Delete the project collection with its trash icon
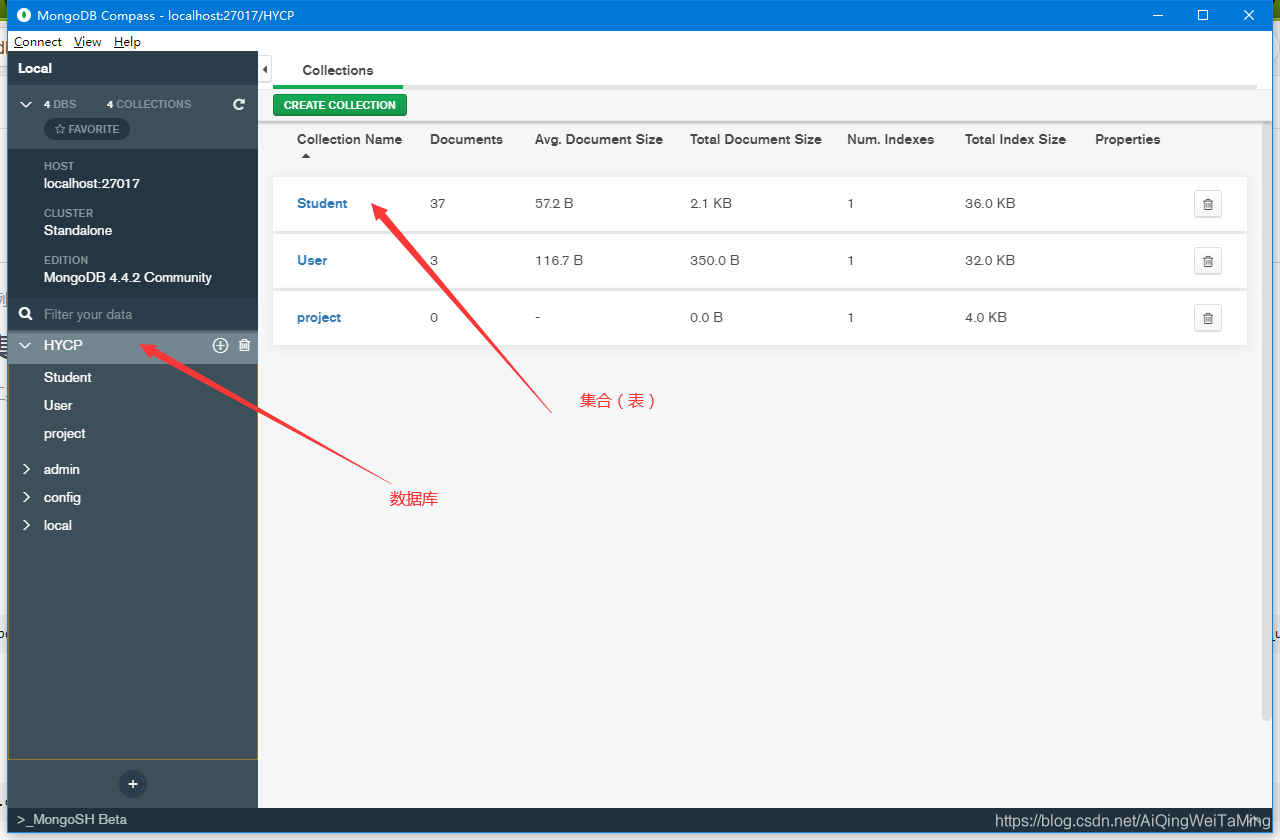The image size is (1280, 840). click(x=1207, y=317)
